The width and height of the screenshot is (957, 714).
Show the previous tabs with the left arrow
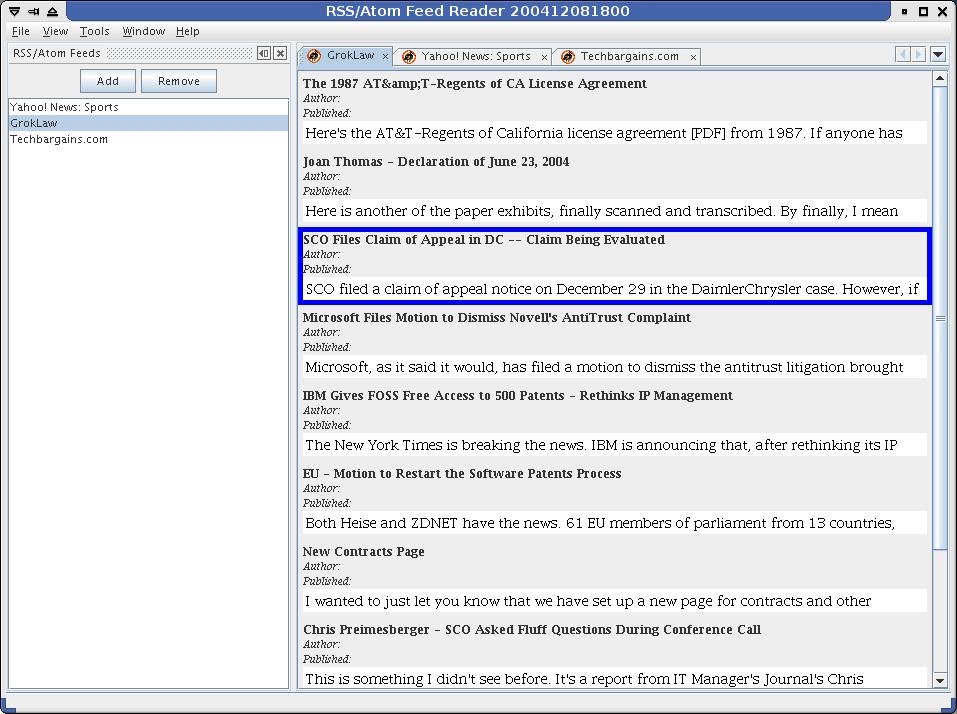tap(903, 54)
